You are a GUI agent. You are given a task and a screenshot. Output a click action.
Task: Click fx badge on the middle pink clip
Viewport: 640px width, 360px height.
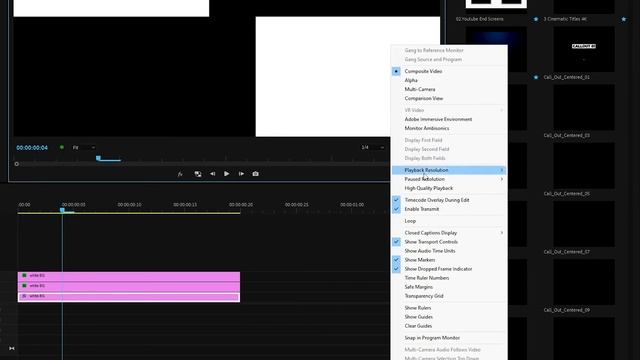(24, 286)
